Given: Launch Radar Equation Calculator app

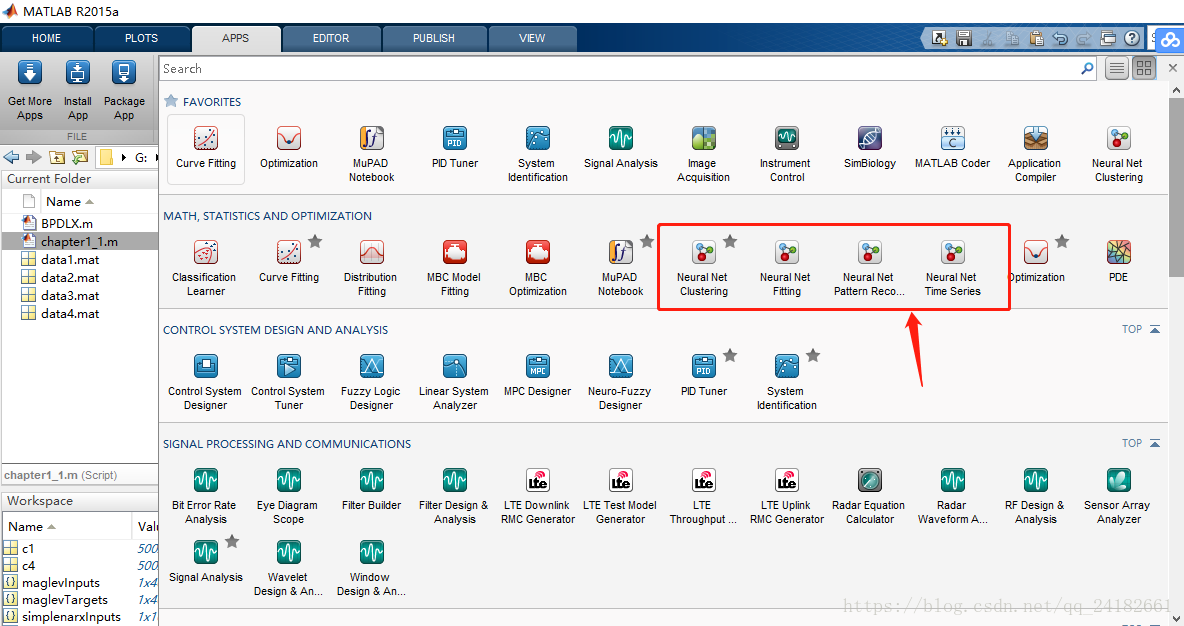Looking at the screenshot, I should (x=869, y=497).
